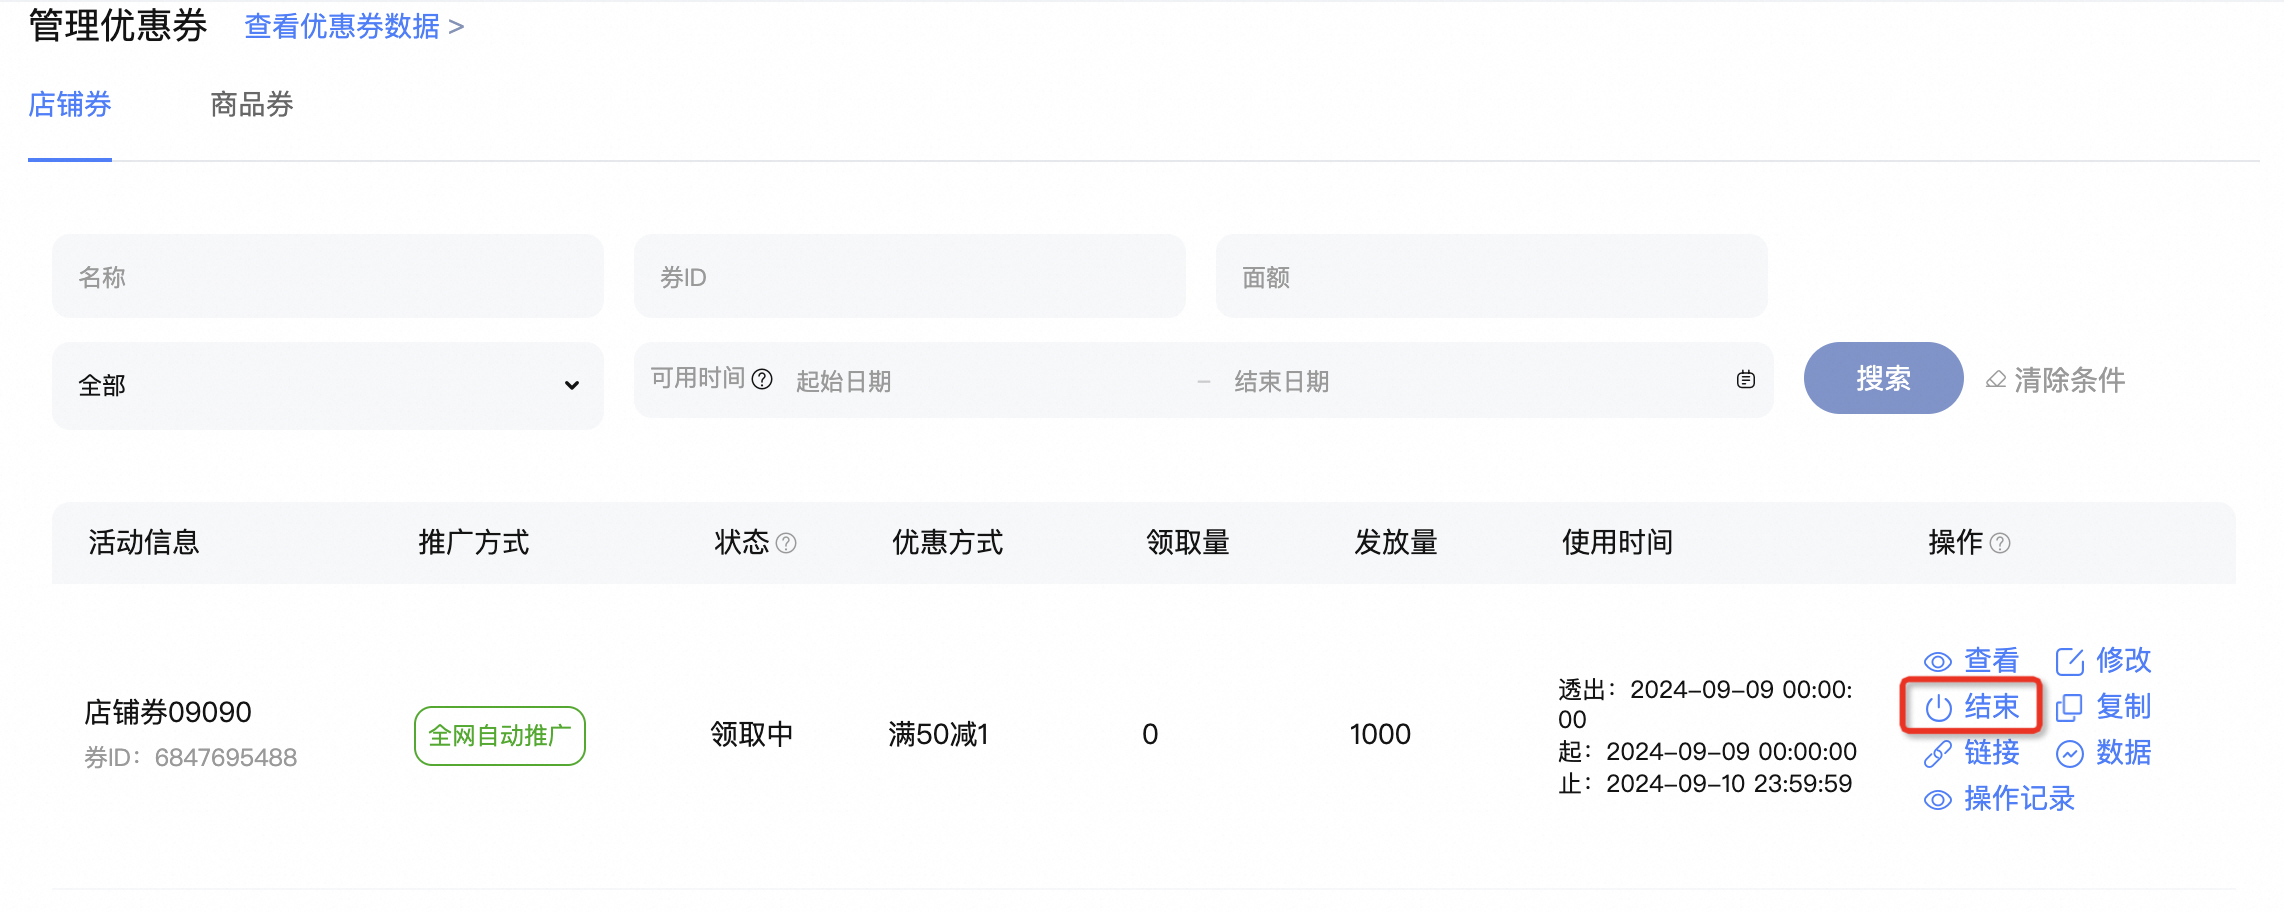The image size is (2284, 912).
Task: Click 修改 for coupon 店铺券09090
Action: pos(2104,661)
